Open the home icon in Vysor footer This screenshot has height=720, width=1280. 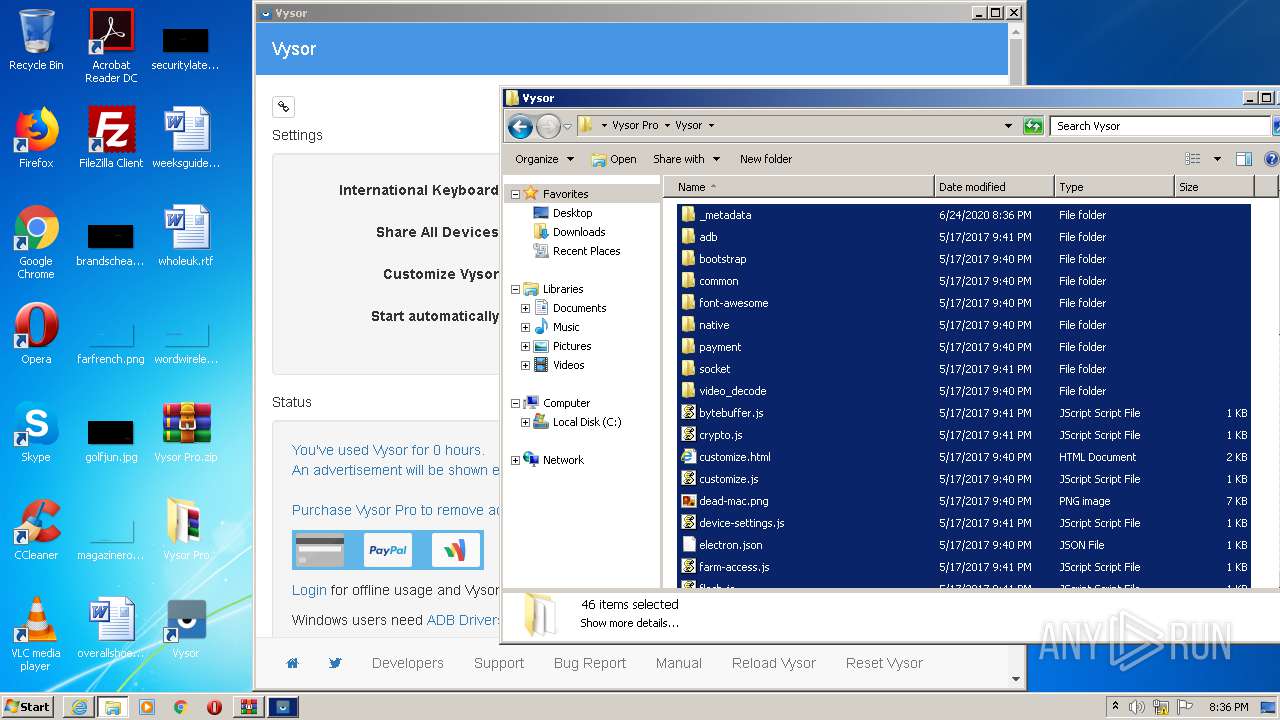292,663
